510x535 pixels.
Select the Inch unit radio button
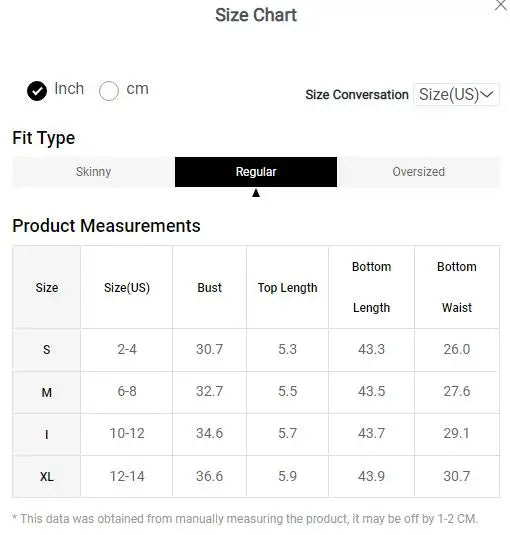coord(37,91)
